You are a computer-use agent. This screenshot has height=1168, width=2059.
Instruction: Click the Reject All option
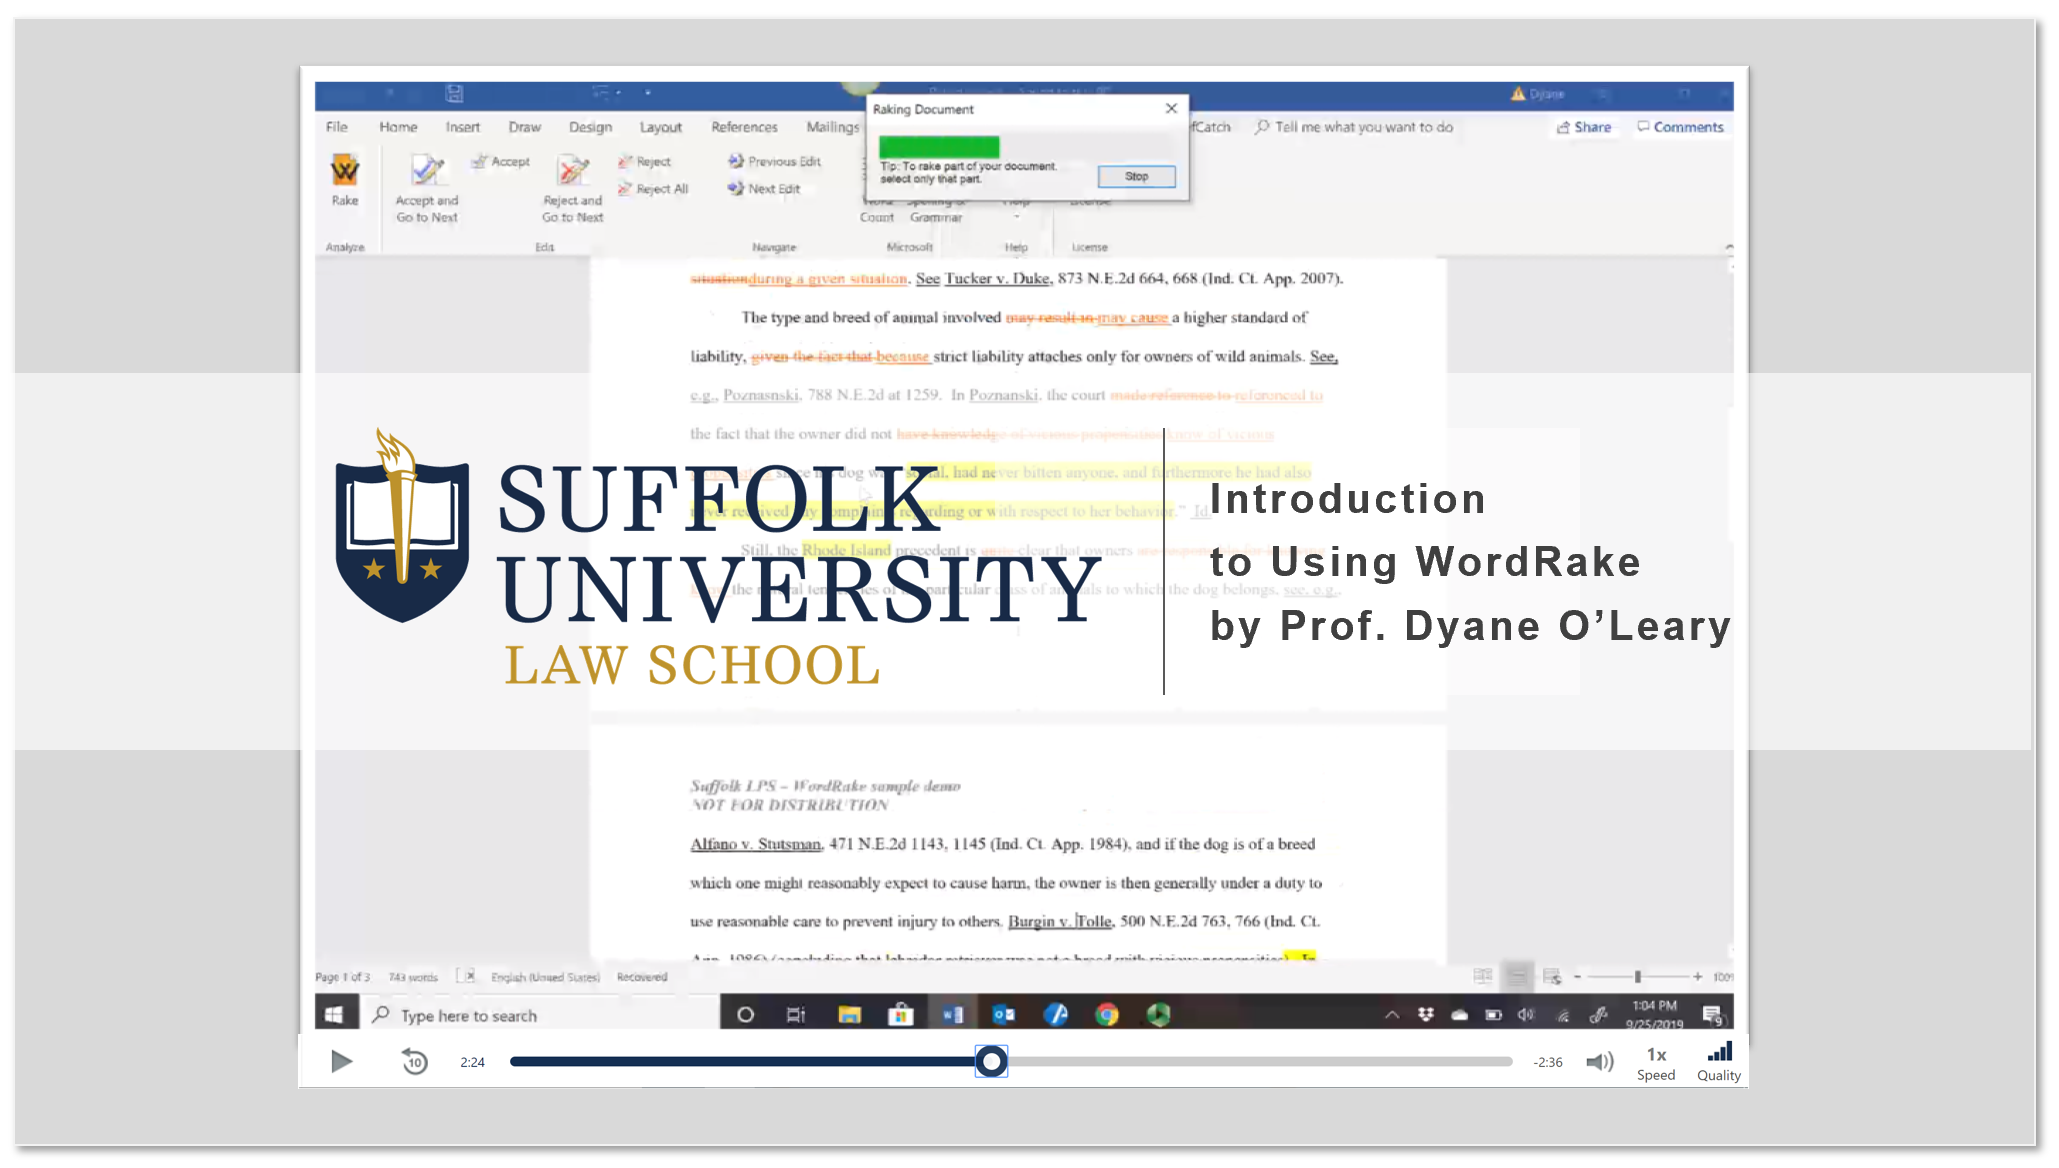(654, 188)
